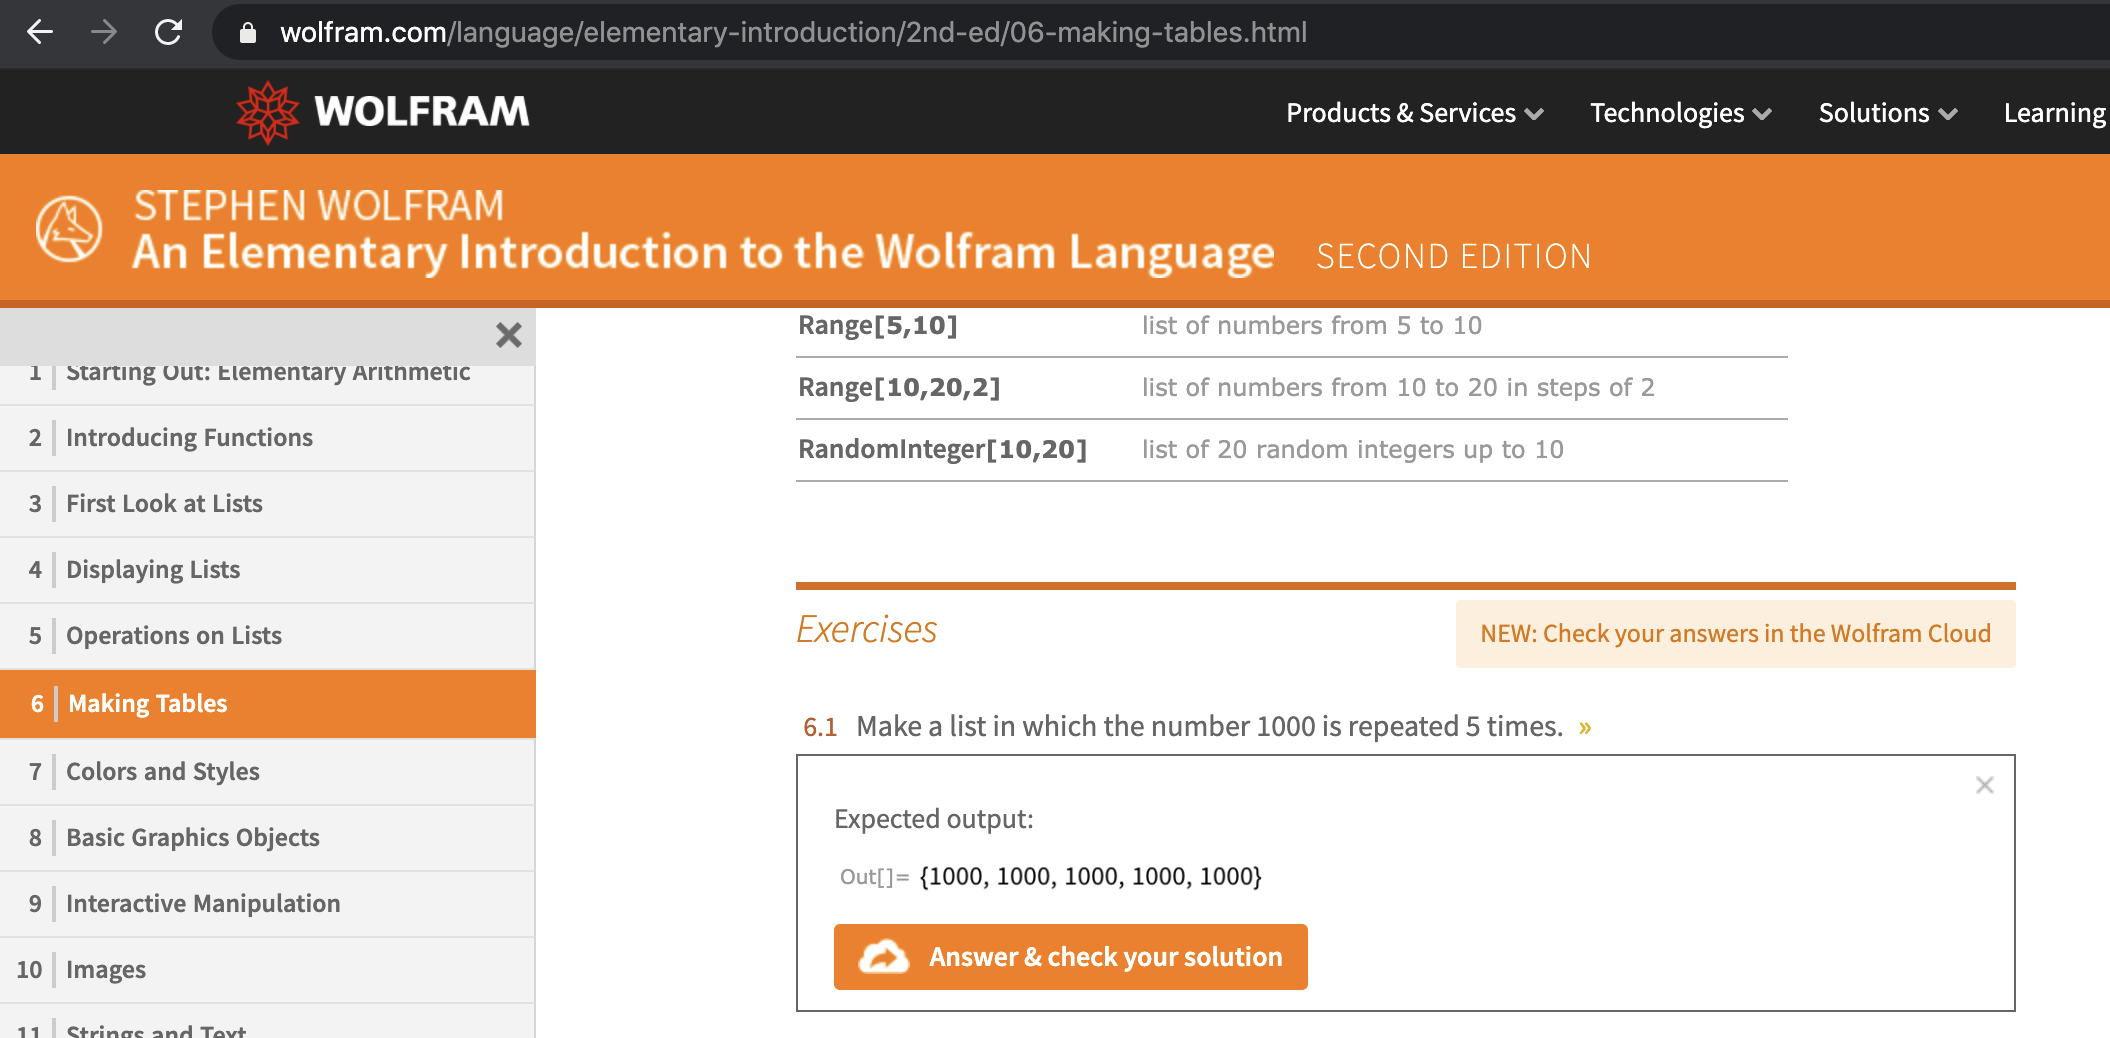Open the Wolfram logo home link

tap(383, 111)
